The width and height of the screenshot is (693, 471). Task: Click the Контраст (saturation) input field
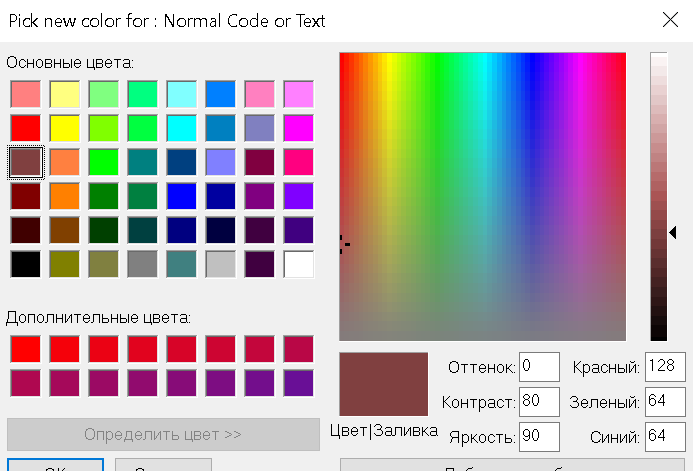(539, 402)
